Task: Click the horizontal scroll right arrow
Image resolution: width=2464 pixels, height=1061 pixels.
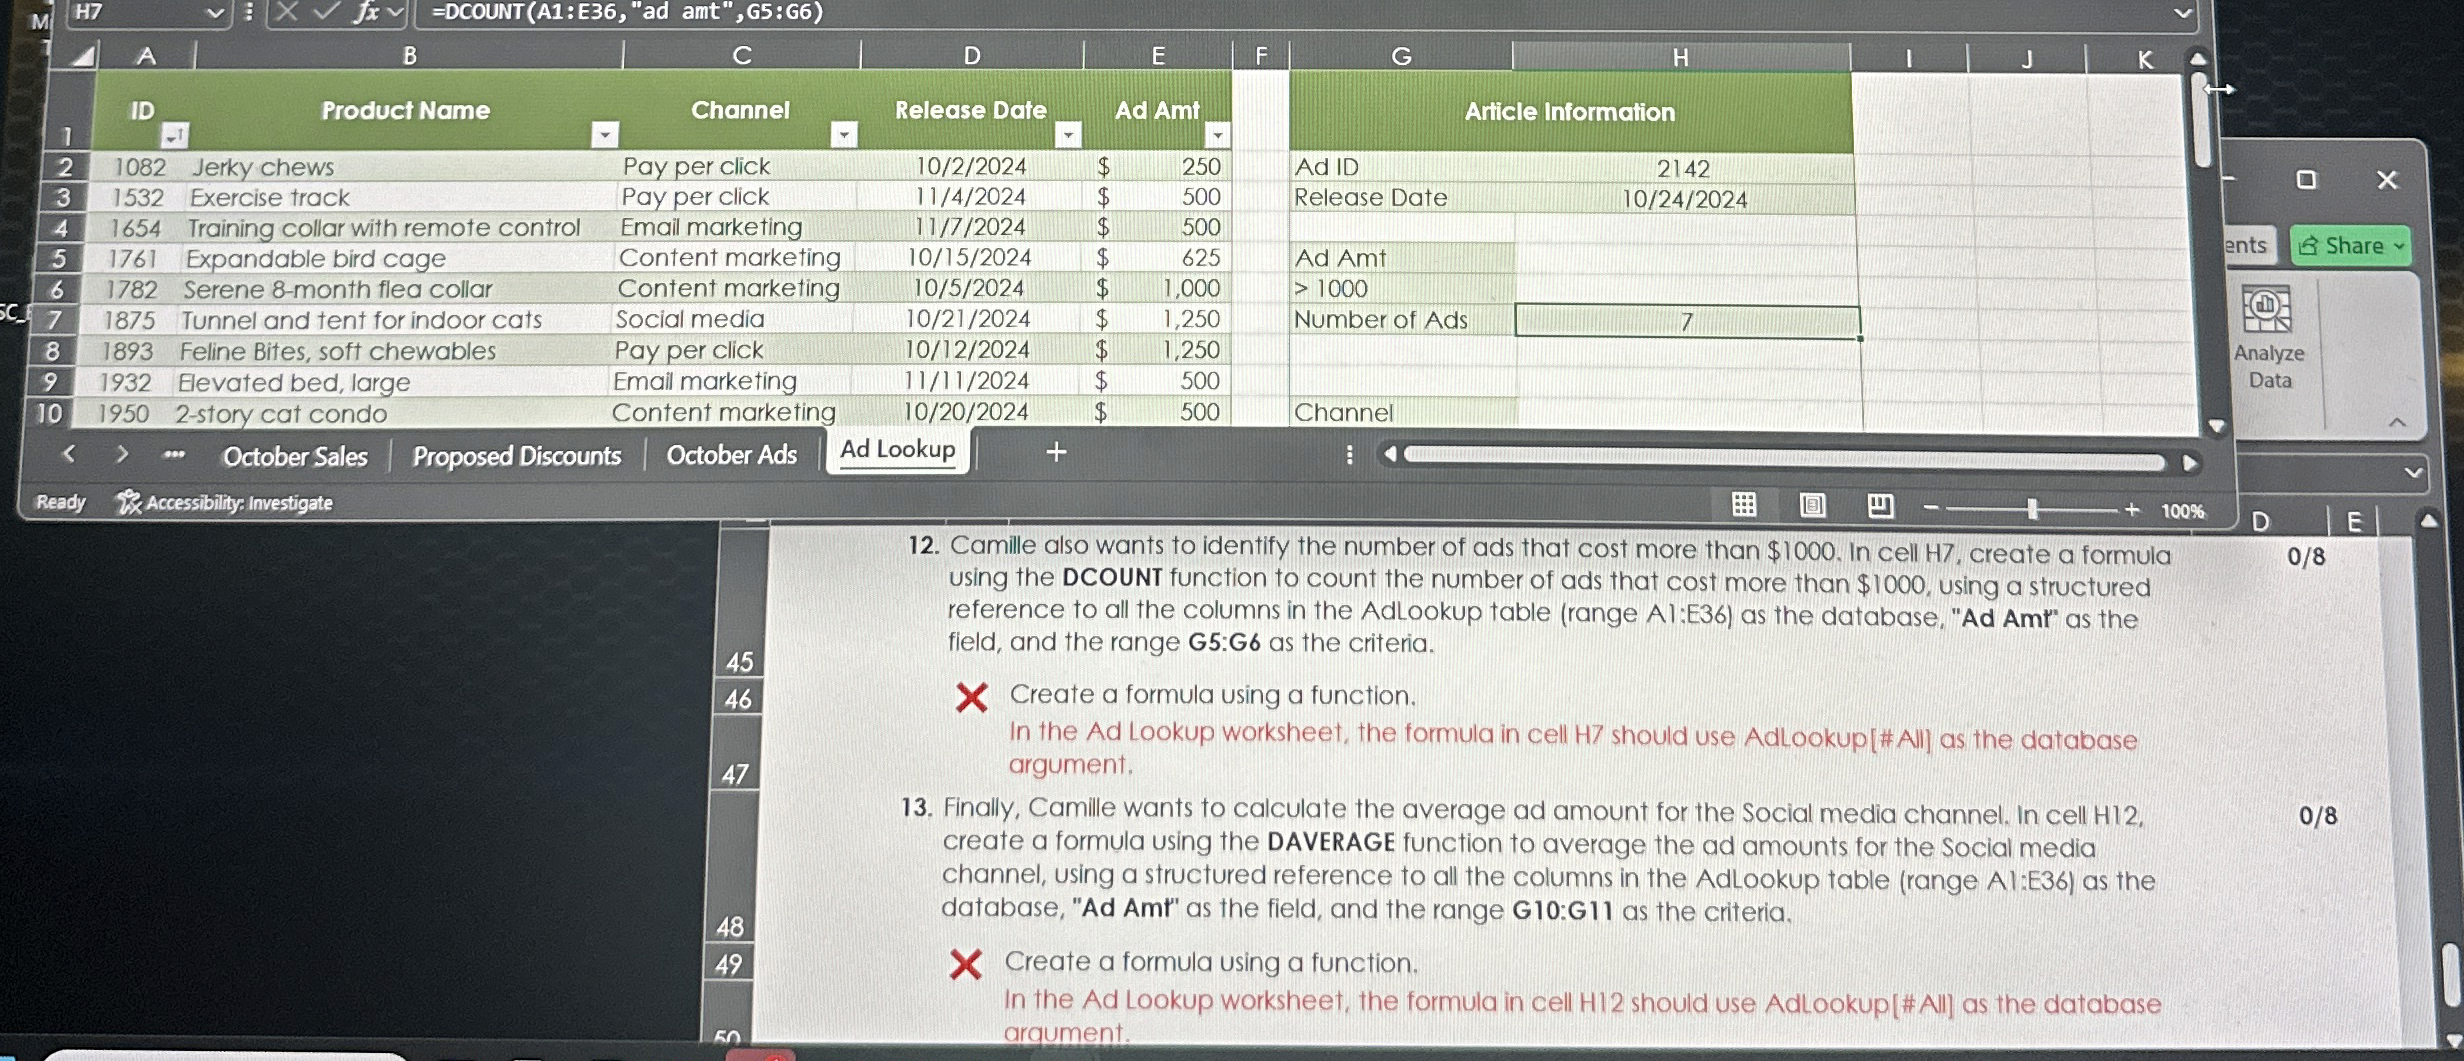Action: click(x=2190, y=463)
